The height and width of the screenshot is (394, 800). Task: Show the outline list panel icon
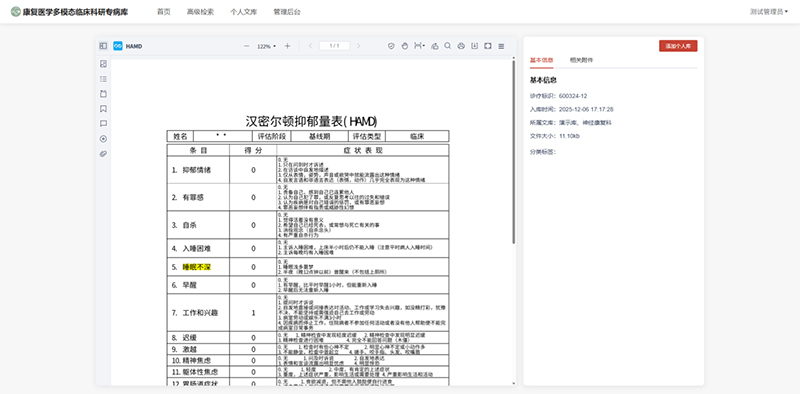click(x=104, y=79)
